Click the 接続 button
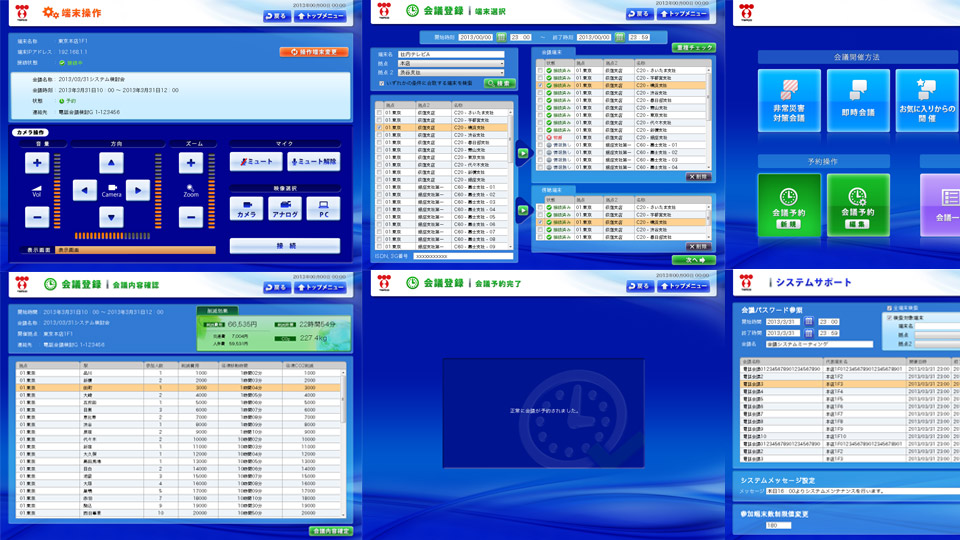960x540 pixels. click(x=285, y=245)
